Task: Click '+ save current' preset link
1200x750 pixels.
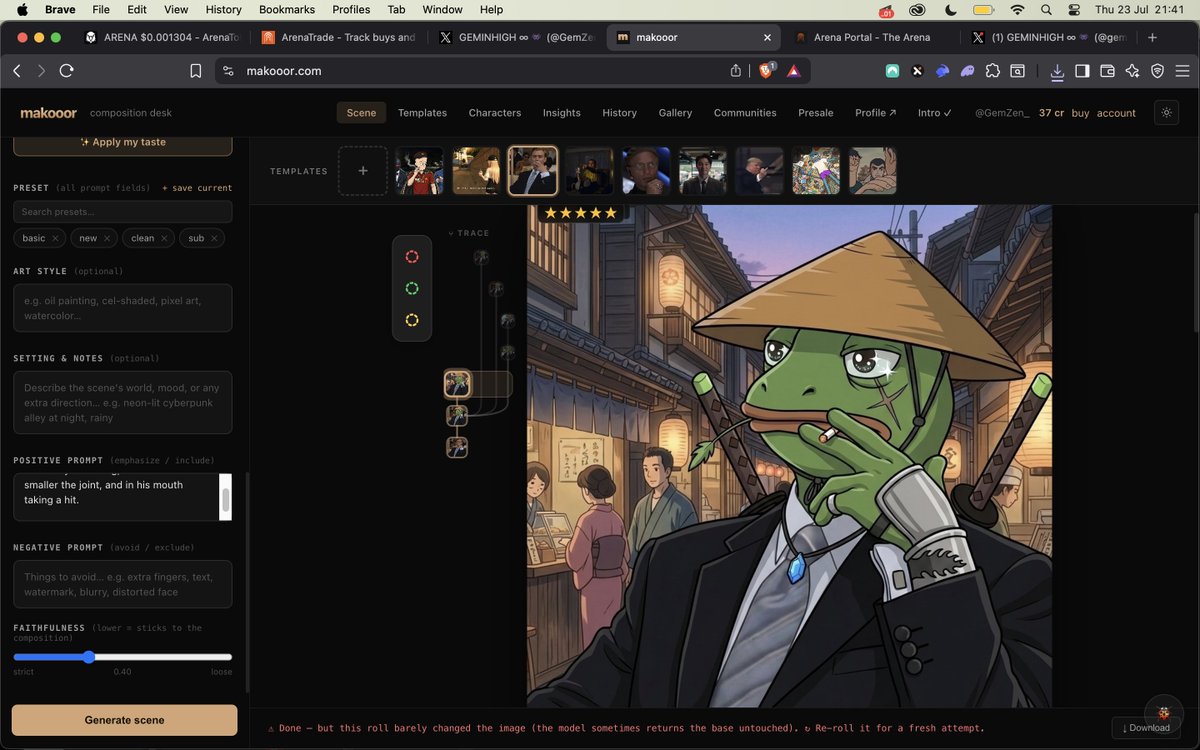Action: point(197,188)
